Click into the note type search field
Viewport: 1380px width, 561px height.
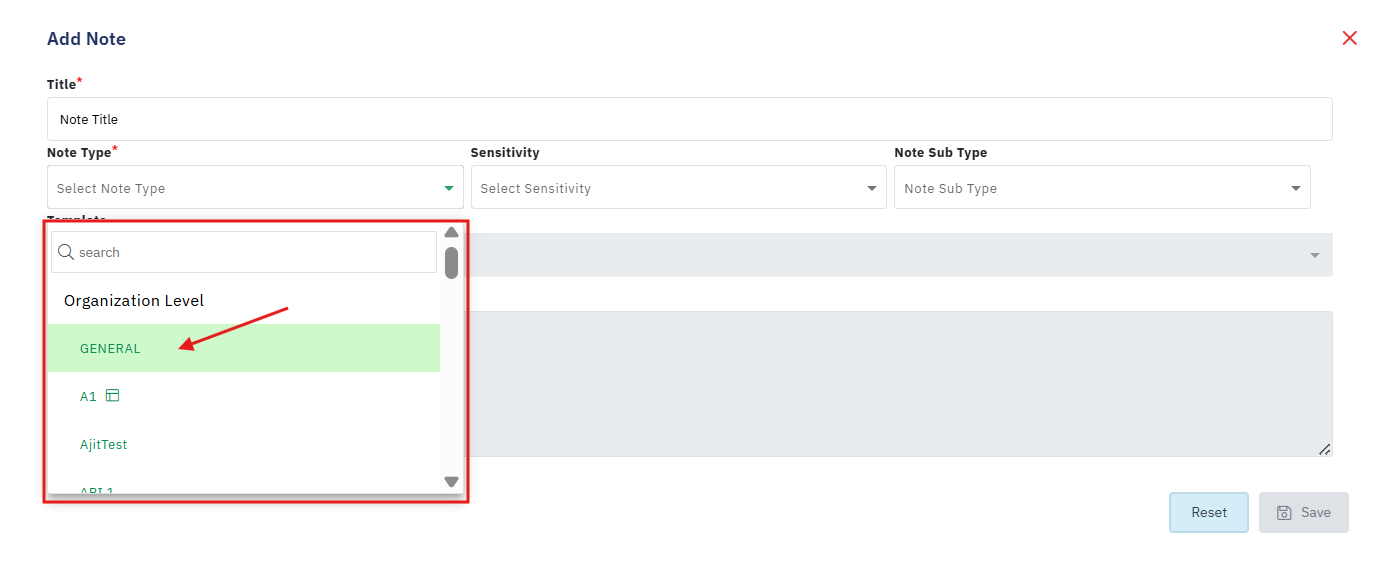tap(244, 252)
